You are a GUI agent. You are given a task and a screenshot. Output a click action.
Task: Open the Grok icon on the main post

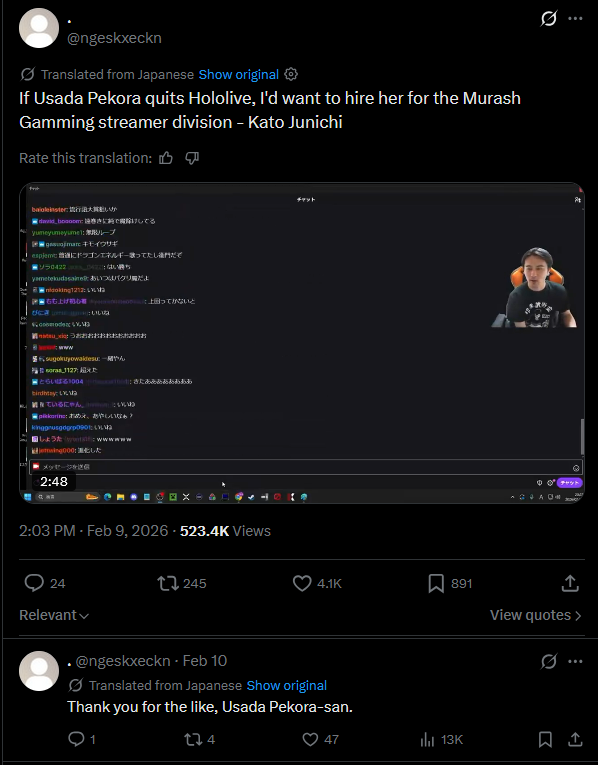tap(549, 19)
